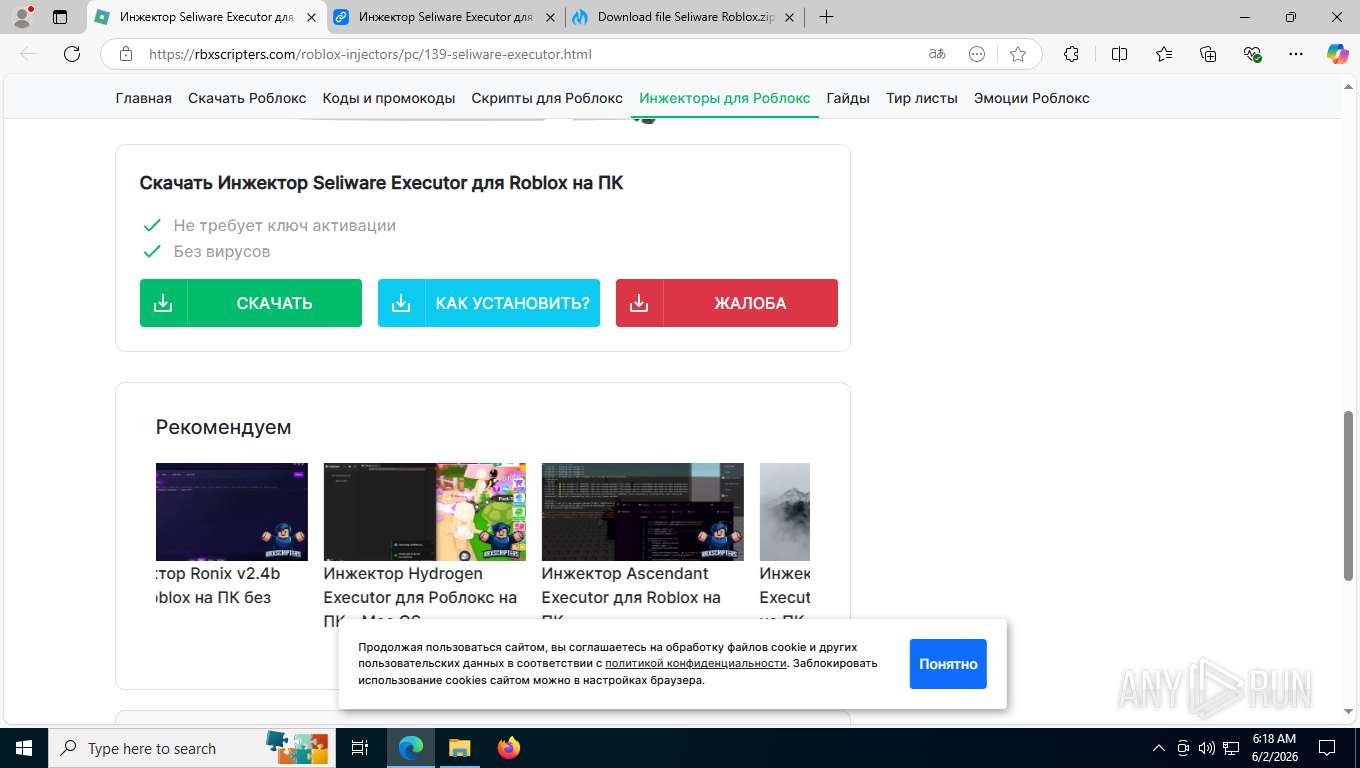Viewport: 1360px width, 768px height.
Task: Open the tab actions menu icon
Action: [60, 17]
